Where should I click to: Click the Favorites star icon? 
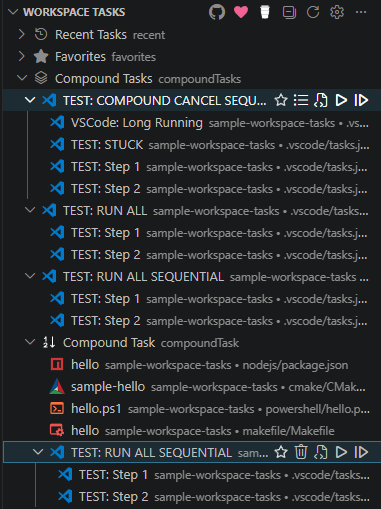[x=41, y=56]
